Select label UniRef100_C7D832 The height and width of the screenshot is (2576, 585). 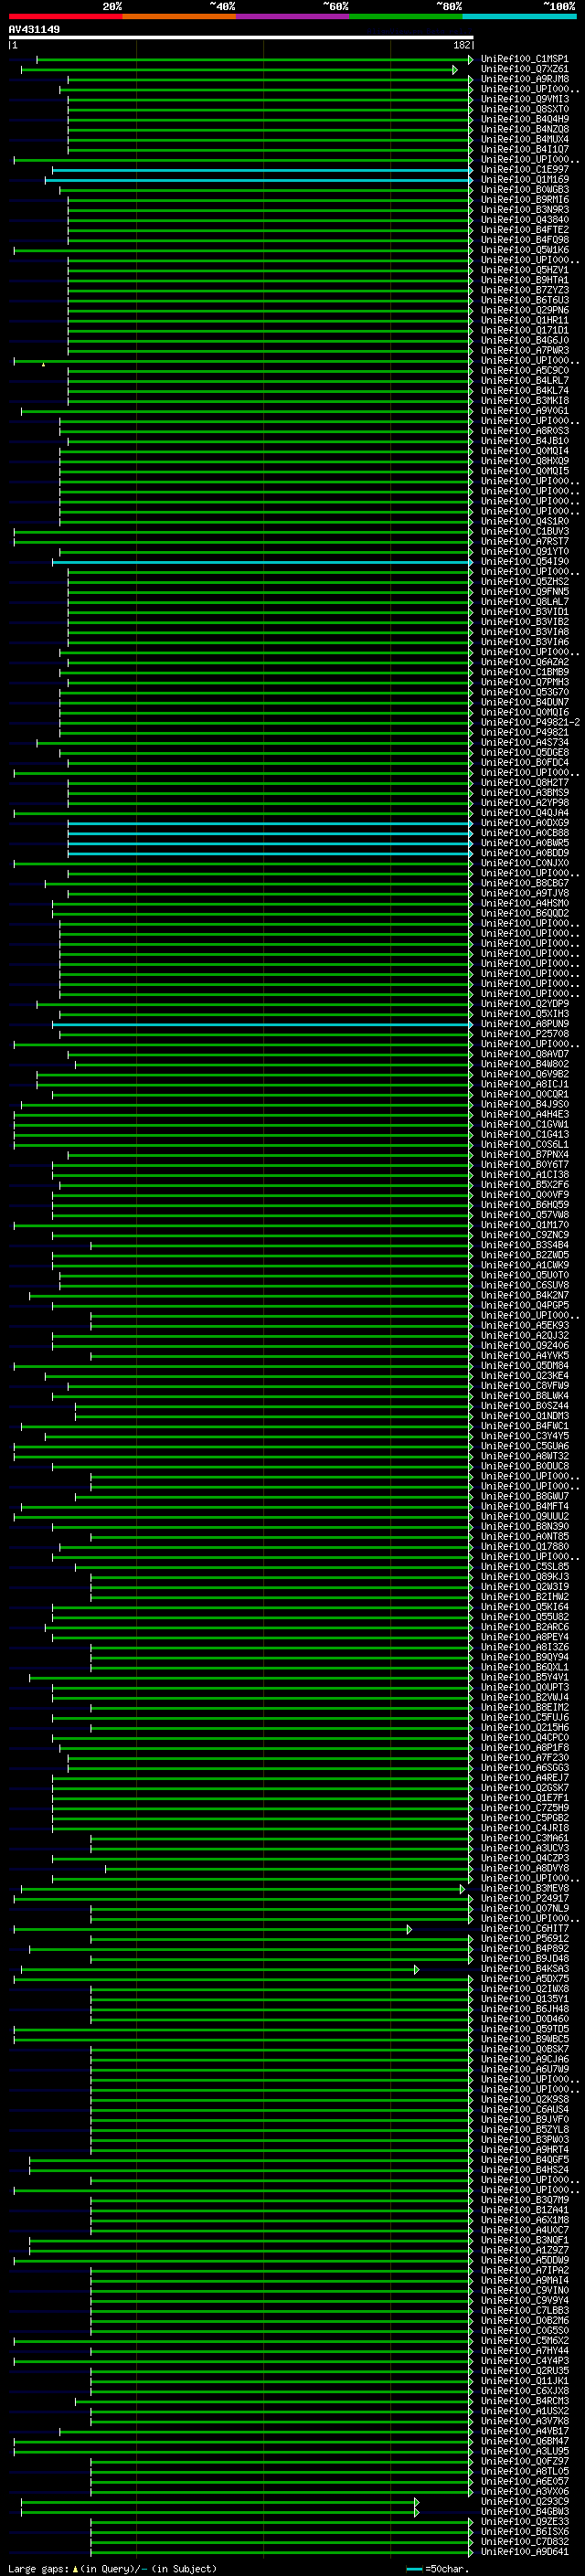tap(525, 2542)
